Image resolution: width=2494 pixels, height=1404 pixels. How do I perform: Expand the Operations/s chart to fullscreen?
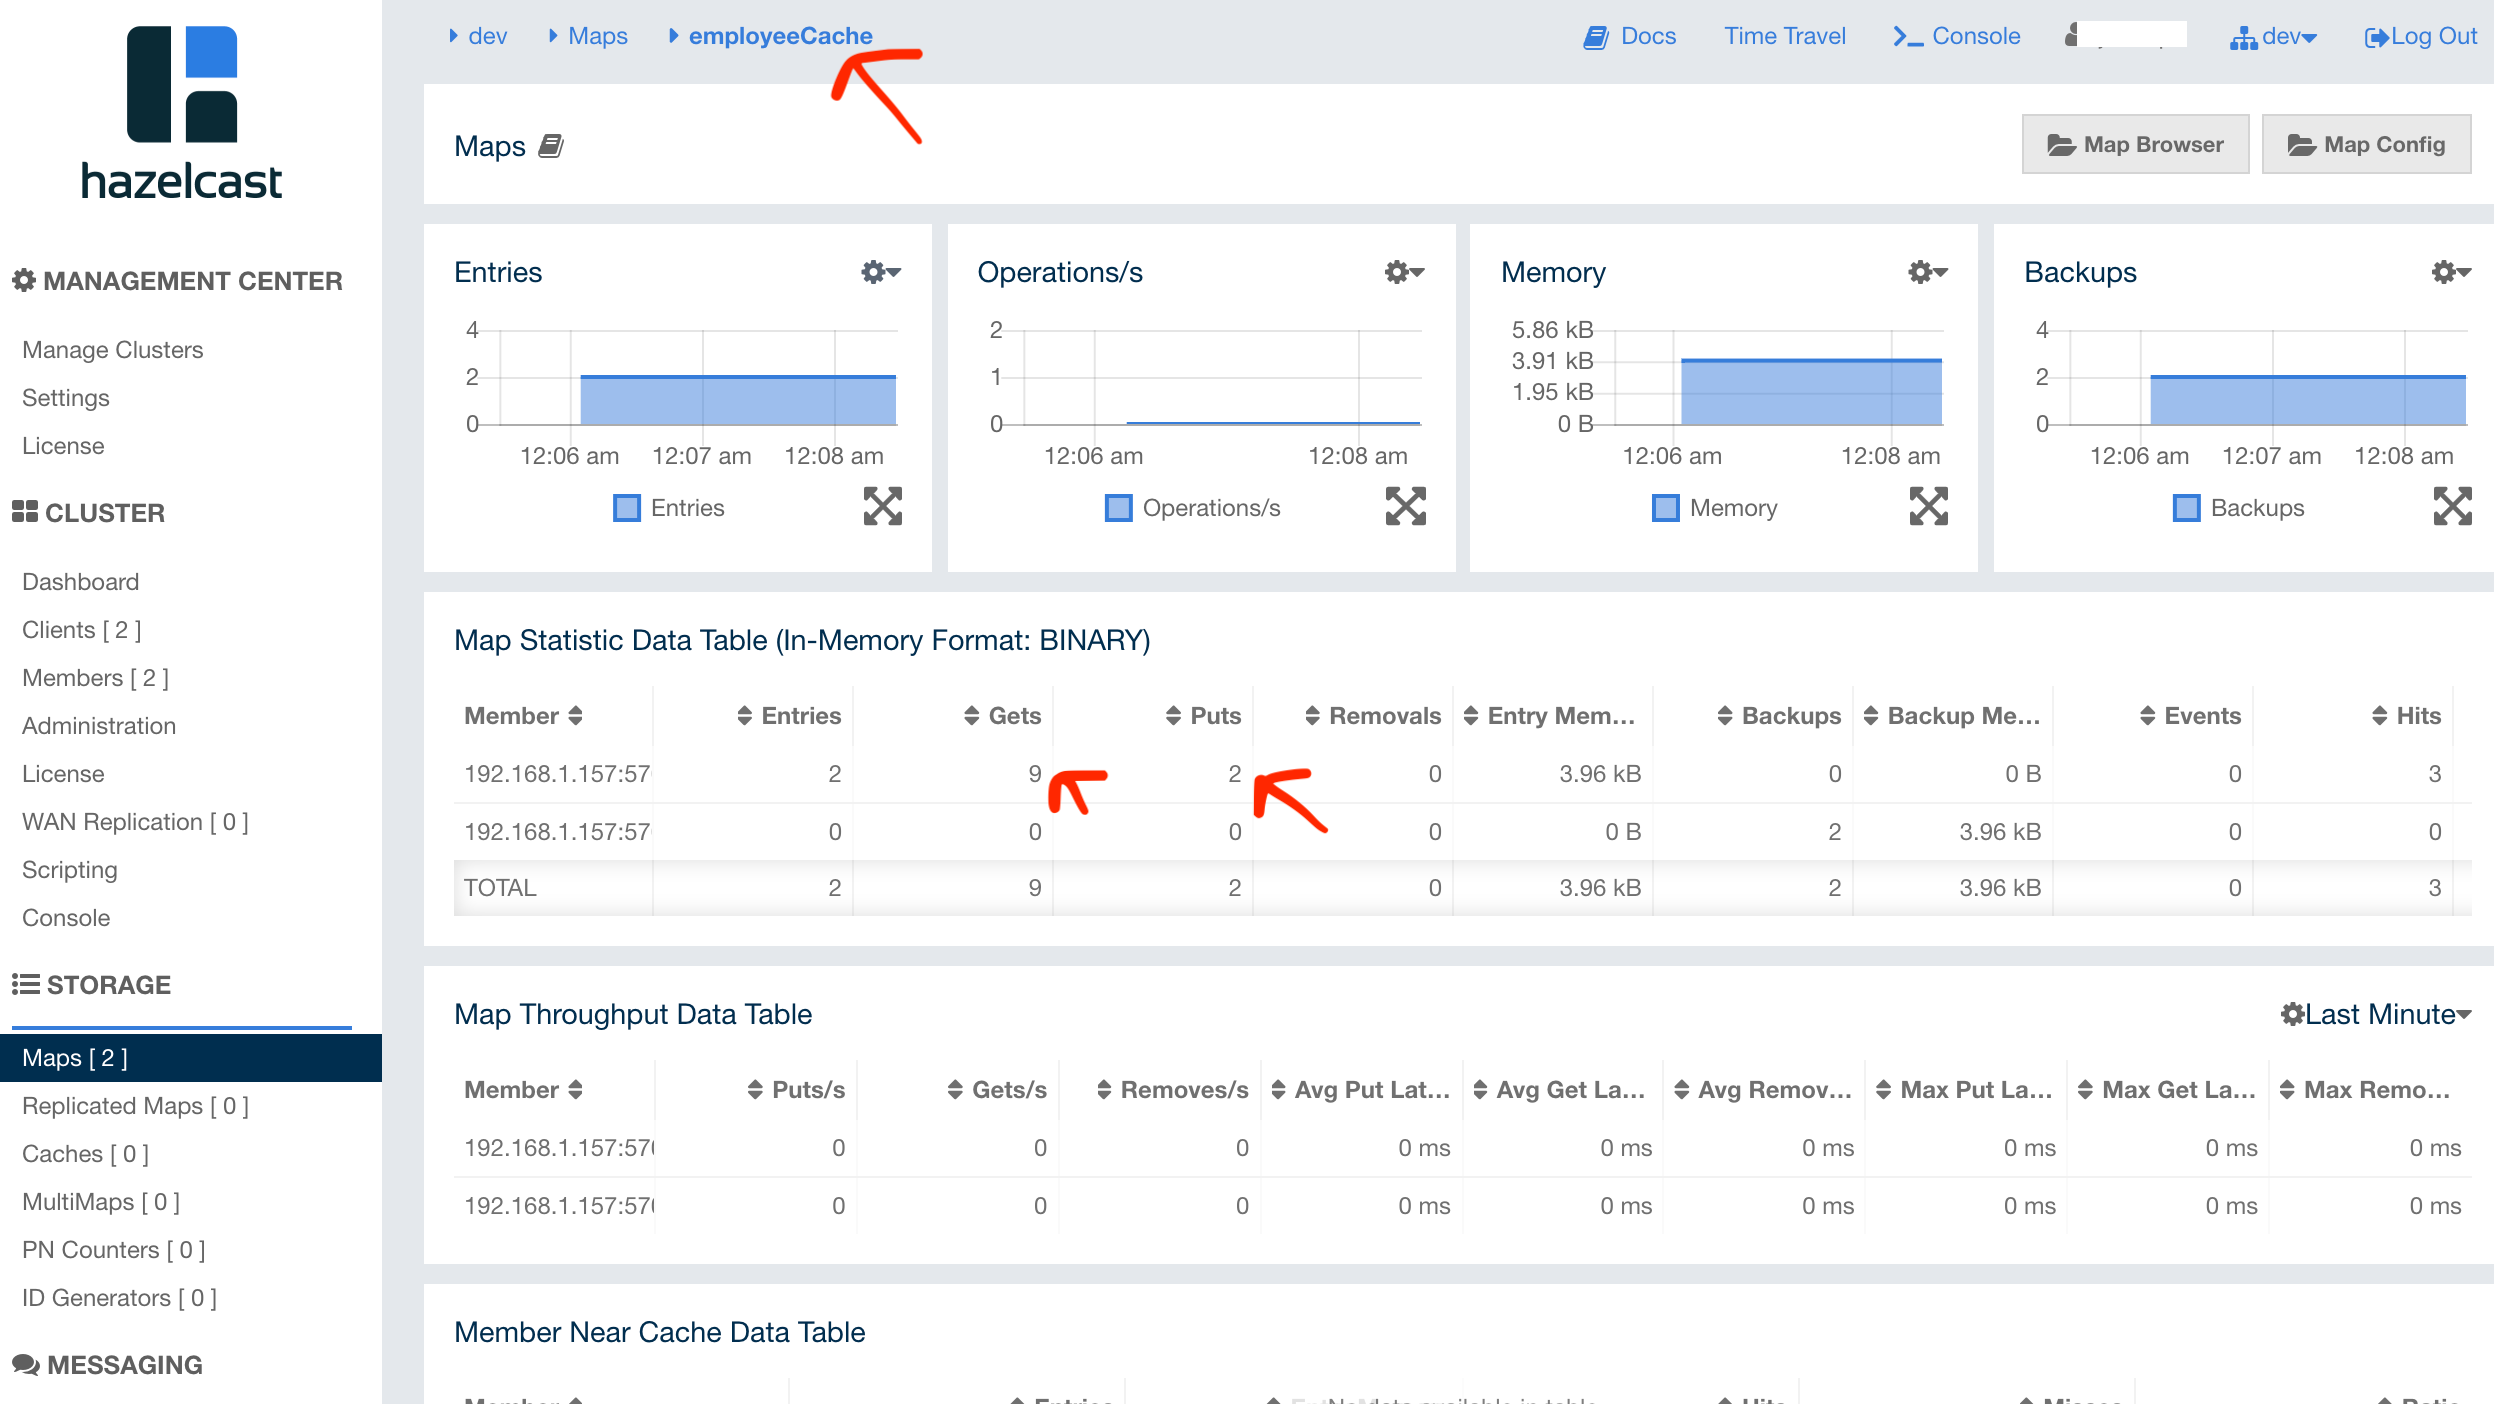[x=1405, y=506]
